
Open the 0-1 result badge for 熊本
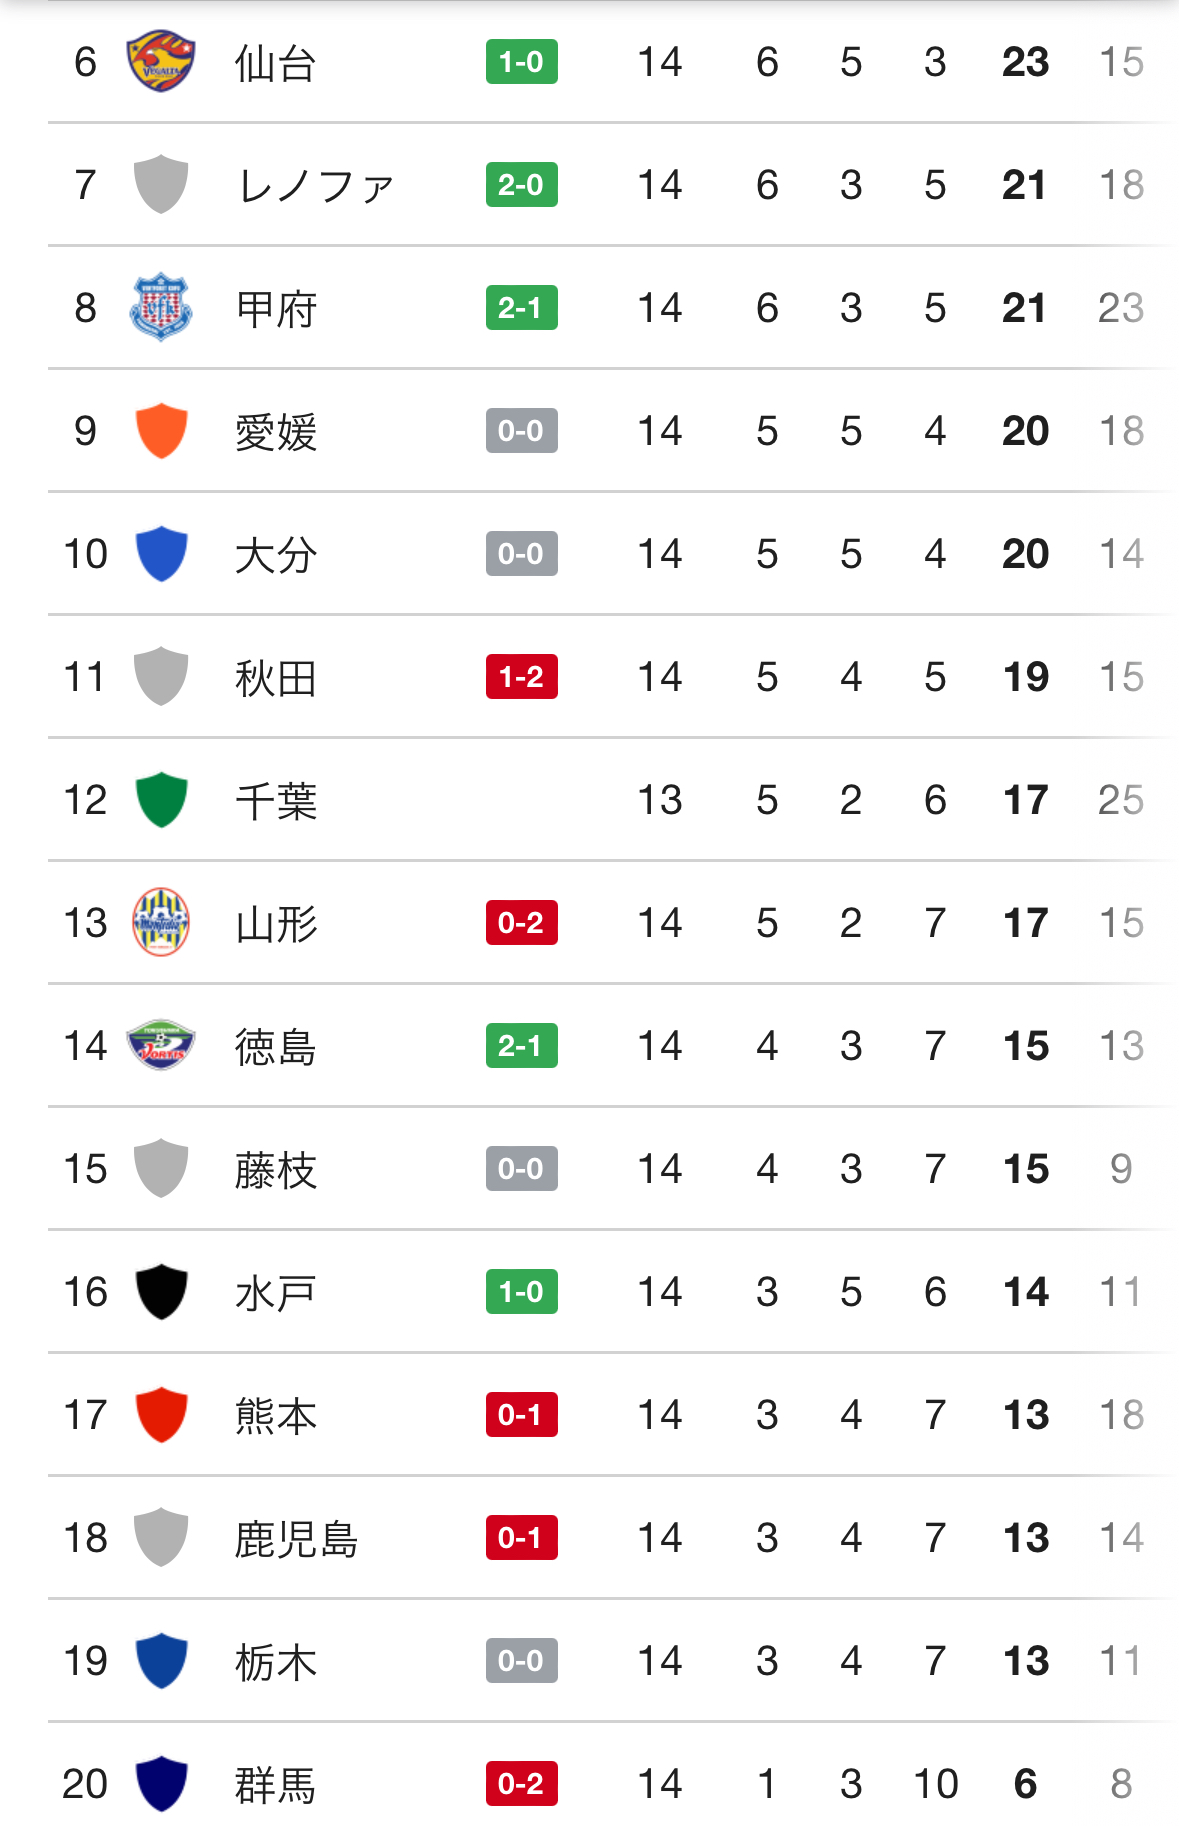point(521,1415)
